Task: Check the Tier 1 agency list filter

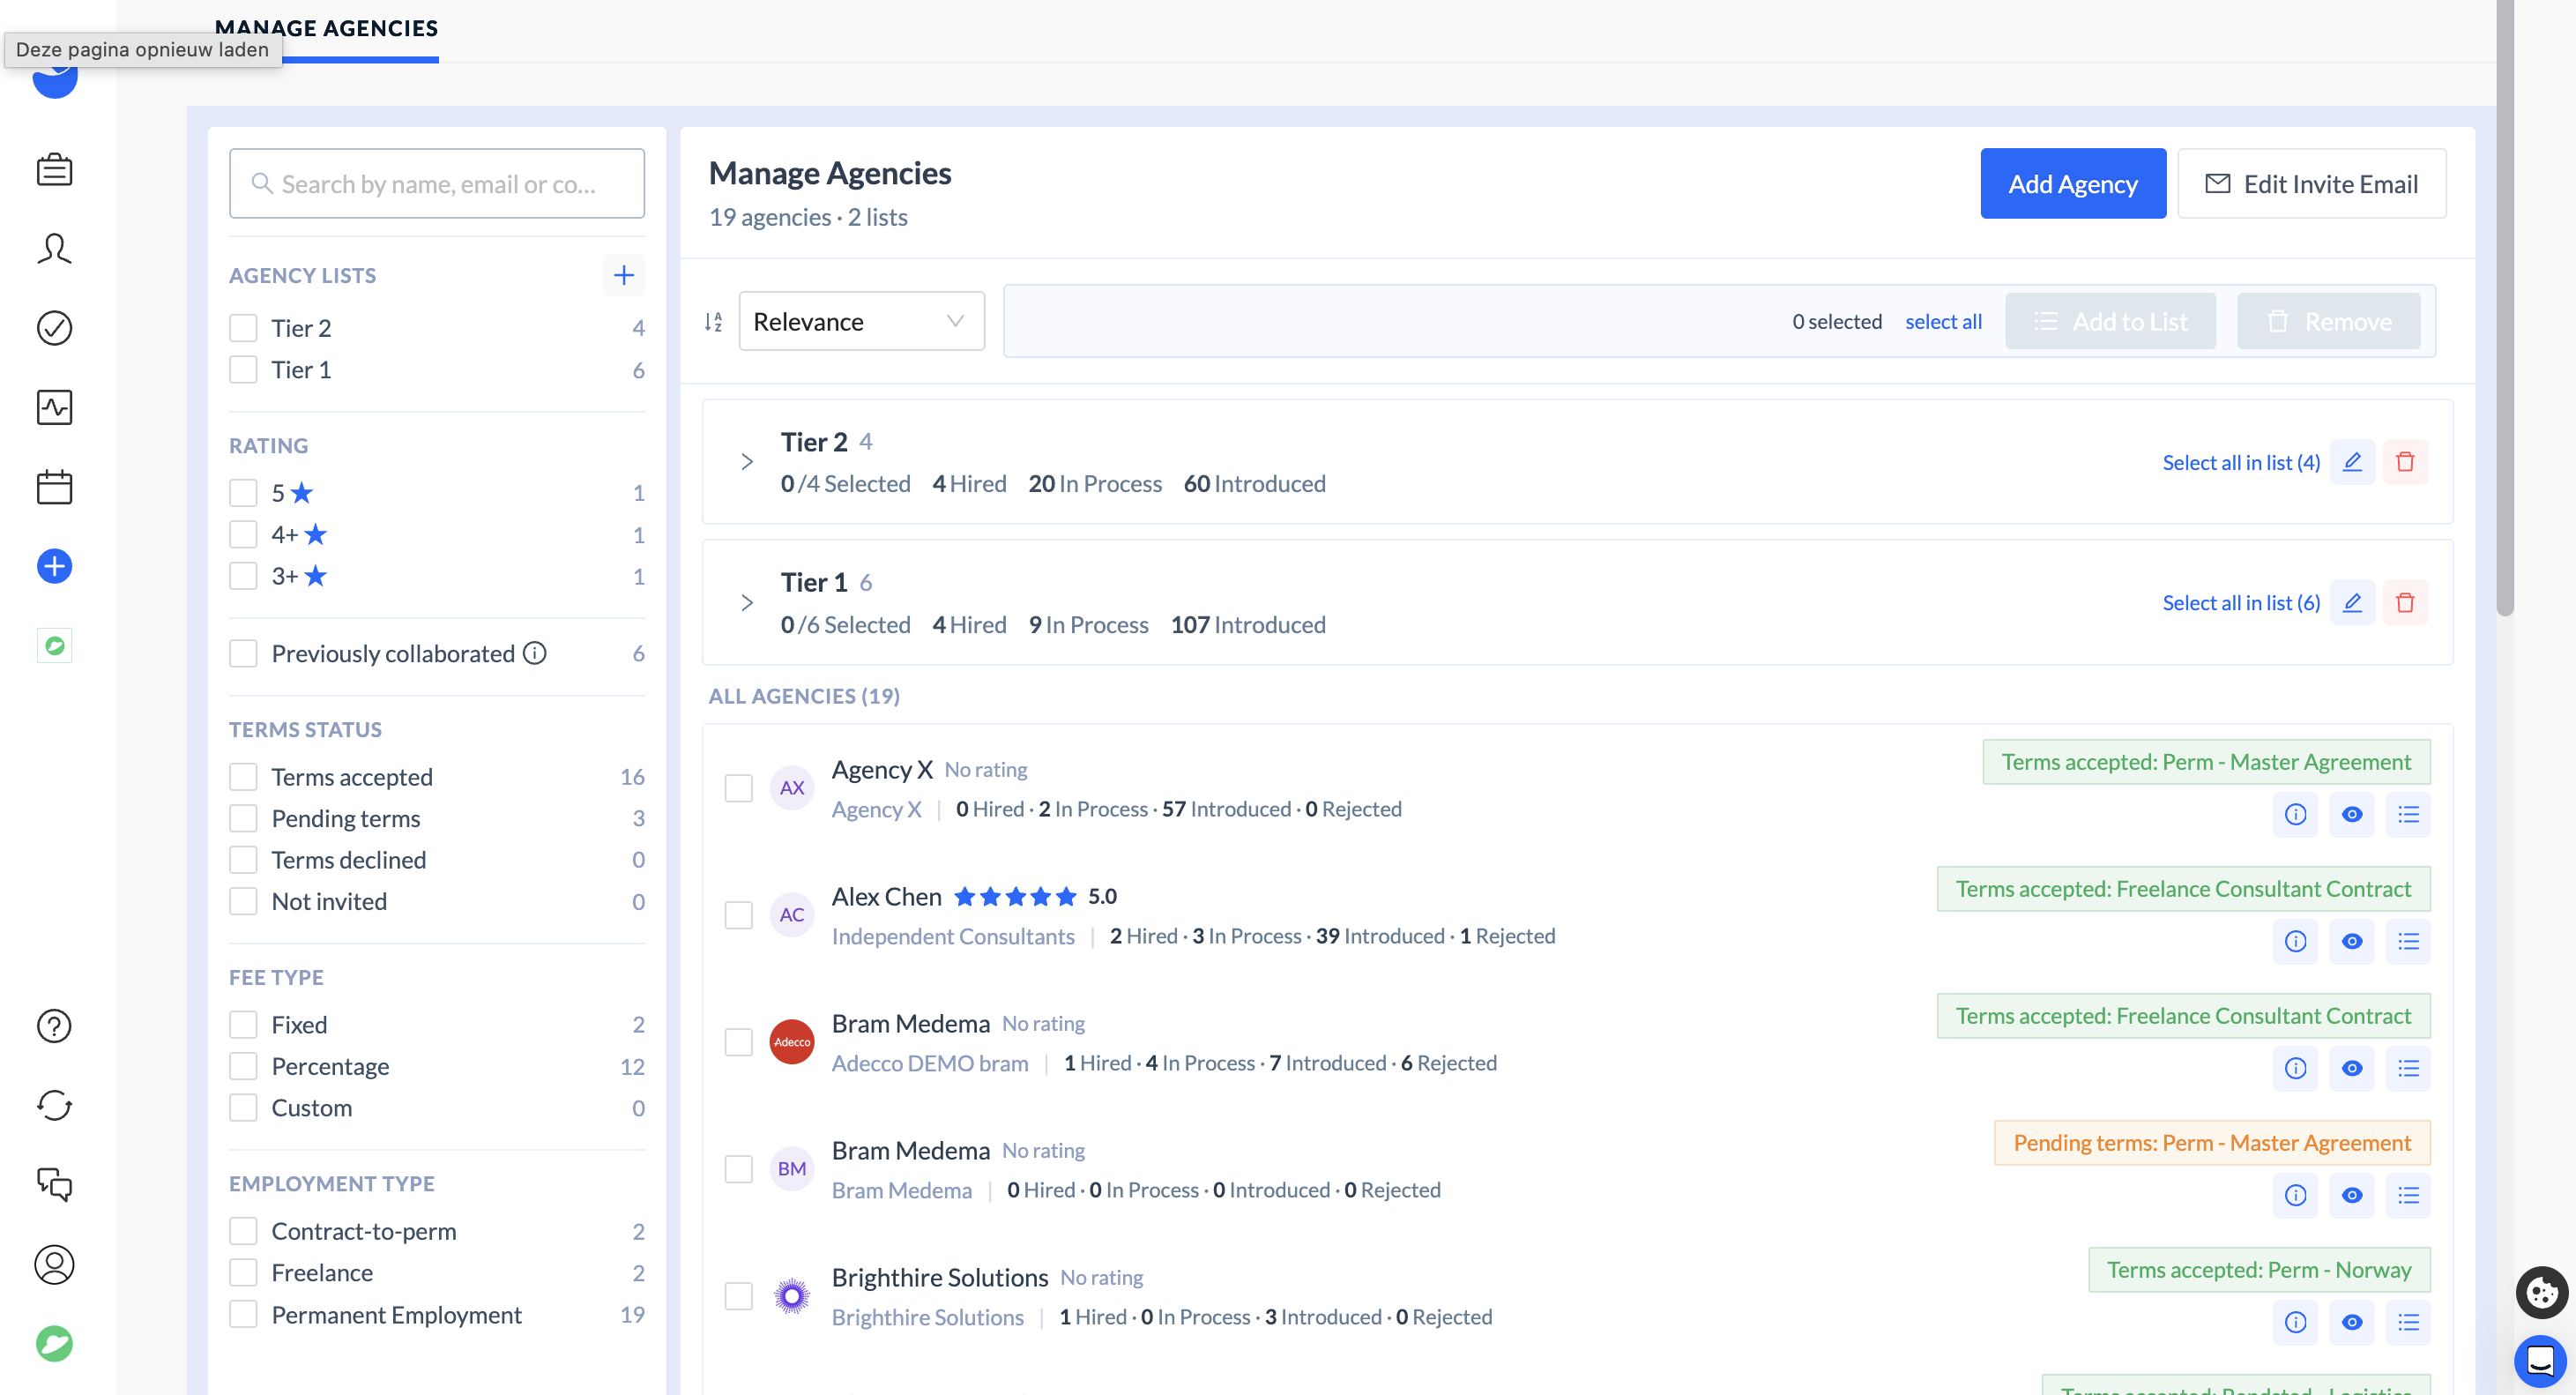Action: pos(243,370)
